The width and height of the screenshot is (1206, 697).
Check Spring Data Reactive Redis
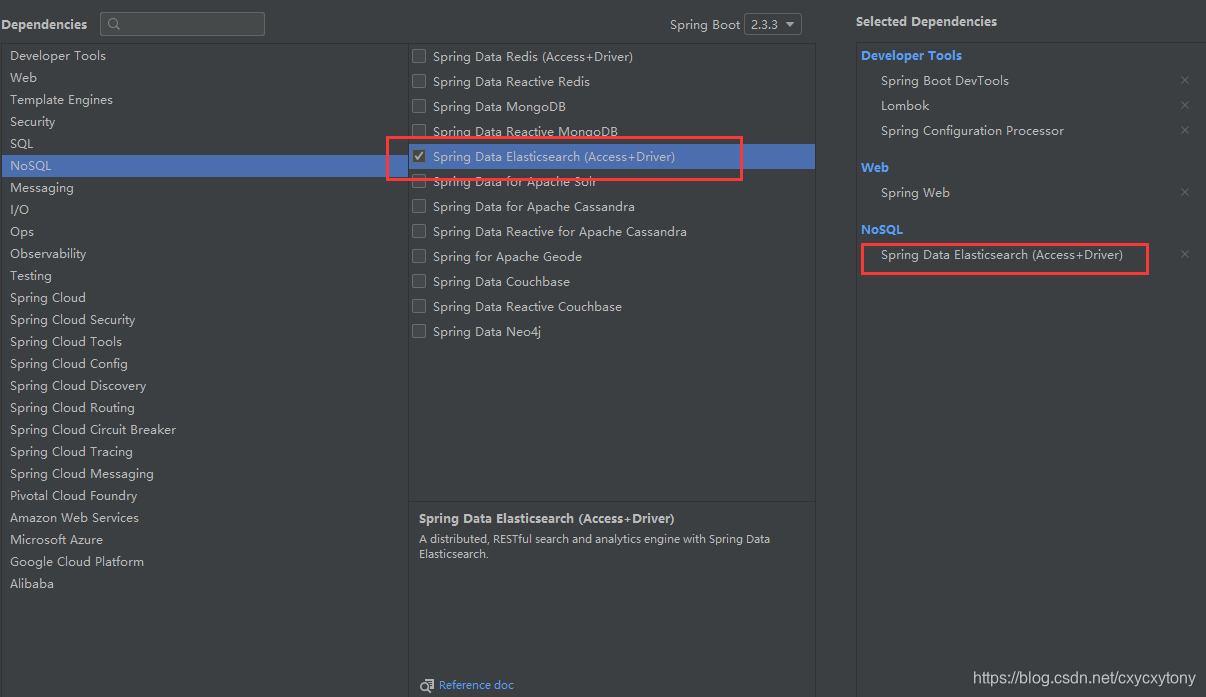click(419, 82)
